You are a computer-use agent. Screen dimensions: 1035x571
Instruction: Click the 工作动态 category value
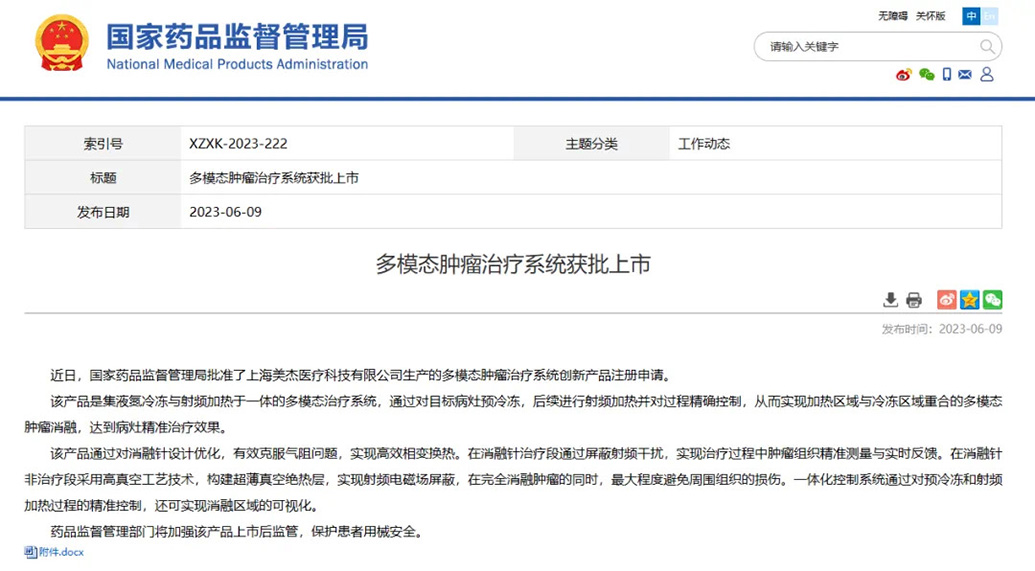[704, 144]
